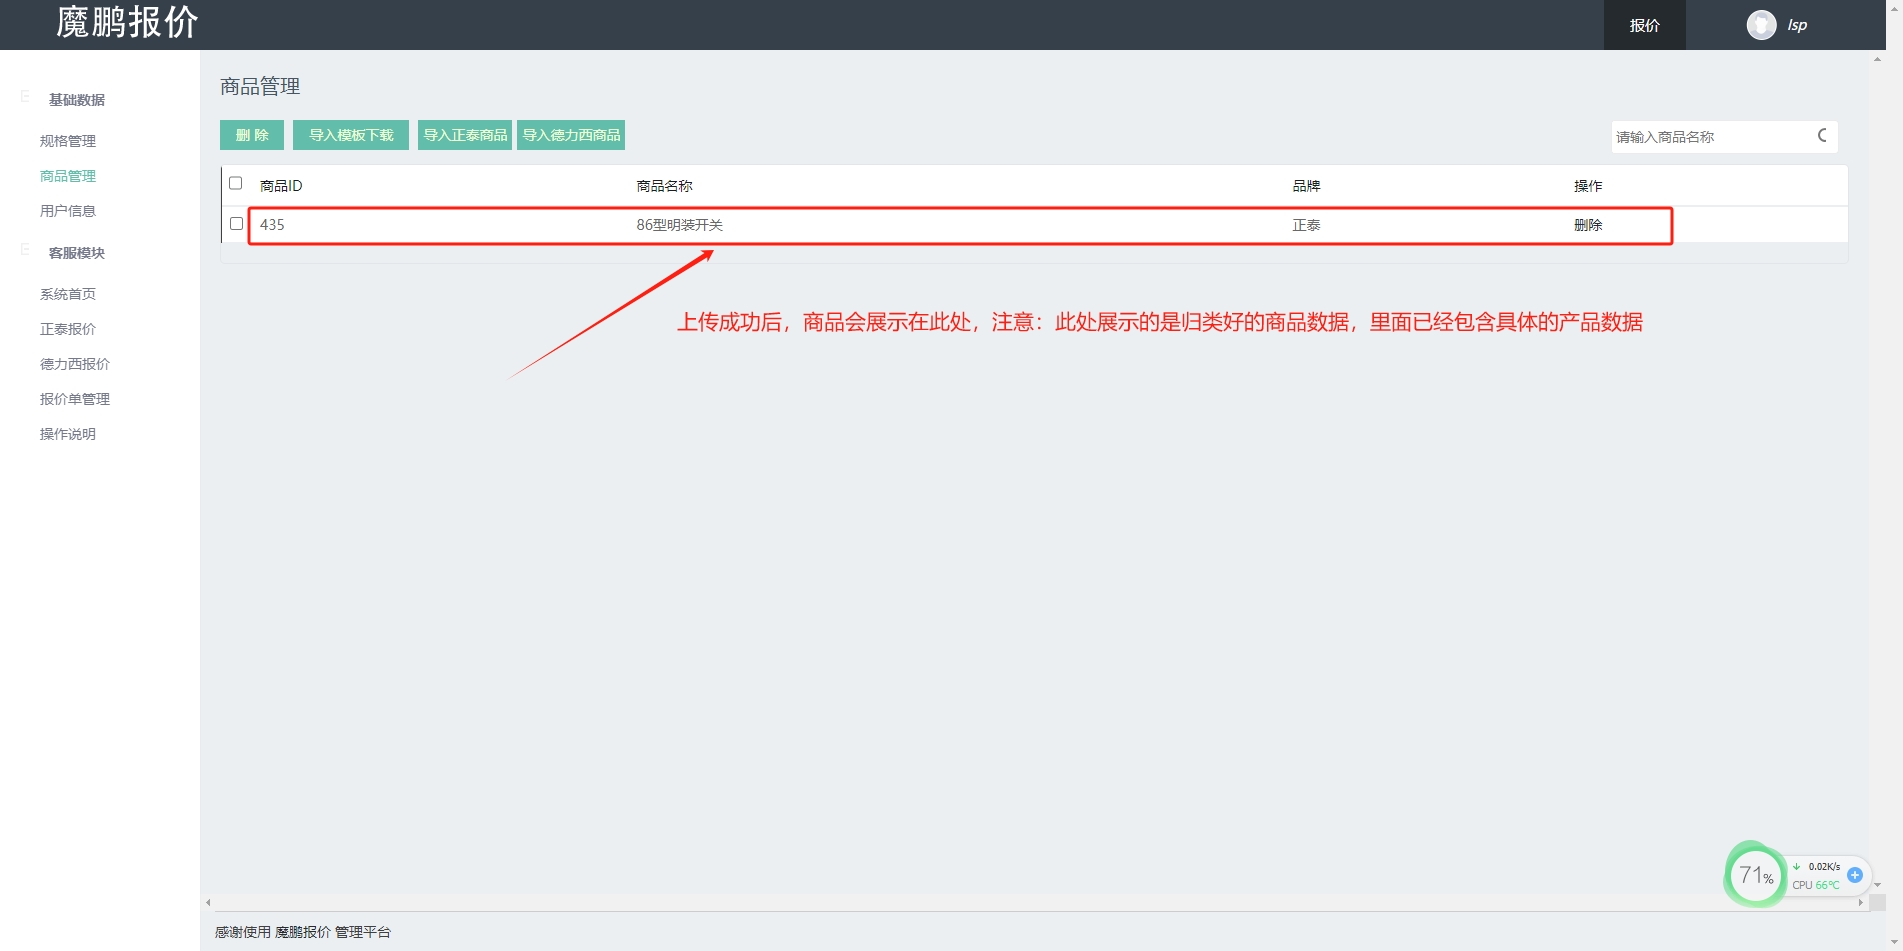Click 删除 link in the 435 row
This screenshot has height=951, width=1903.
tap(1588, 225)
